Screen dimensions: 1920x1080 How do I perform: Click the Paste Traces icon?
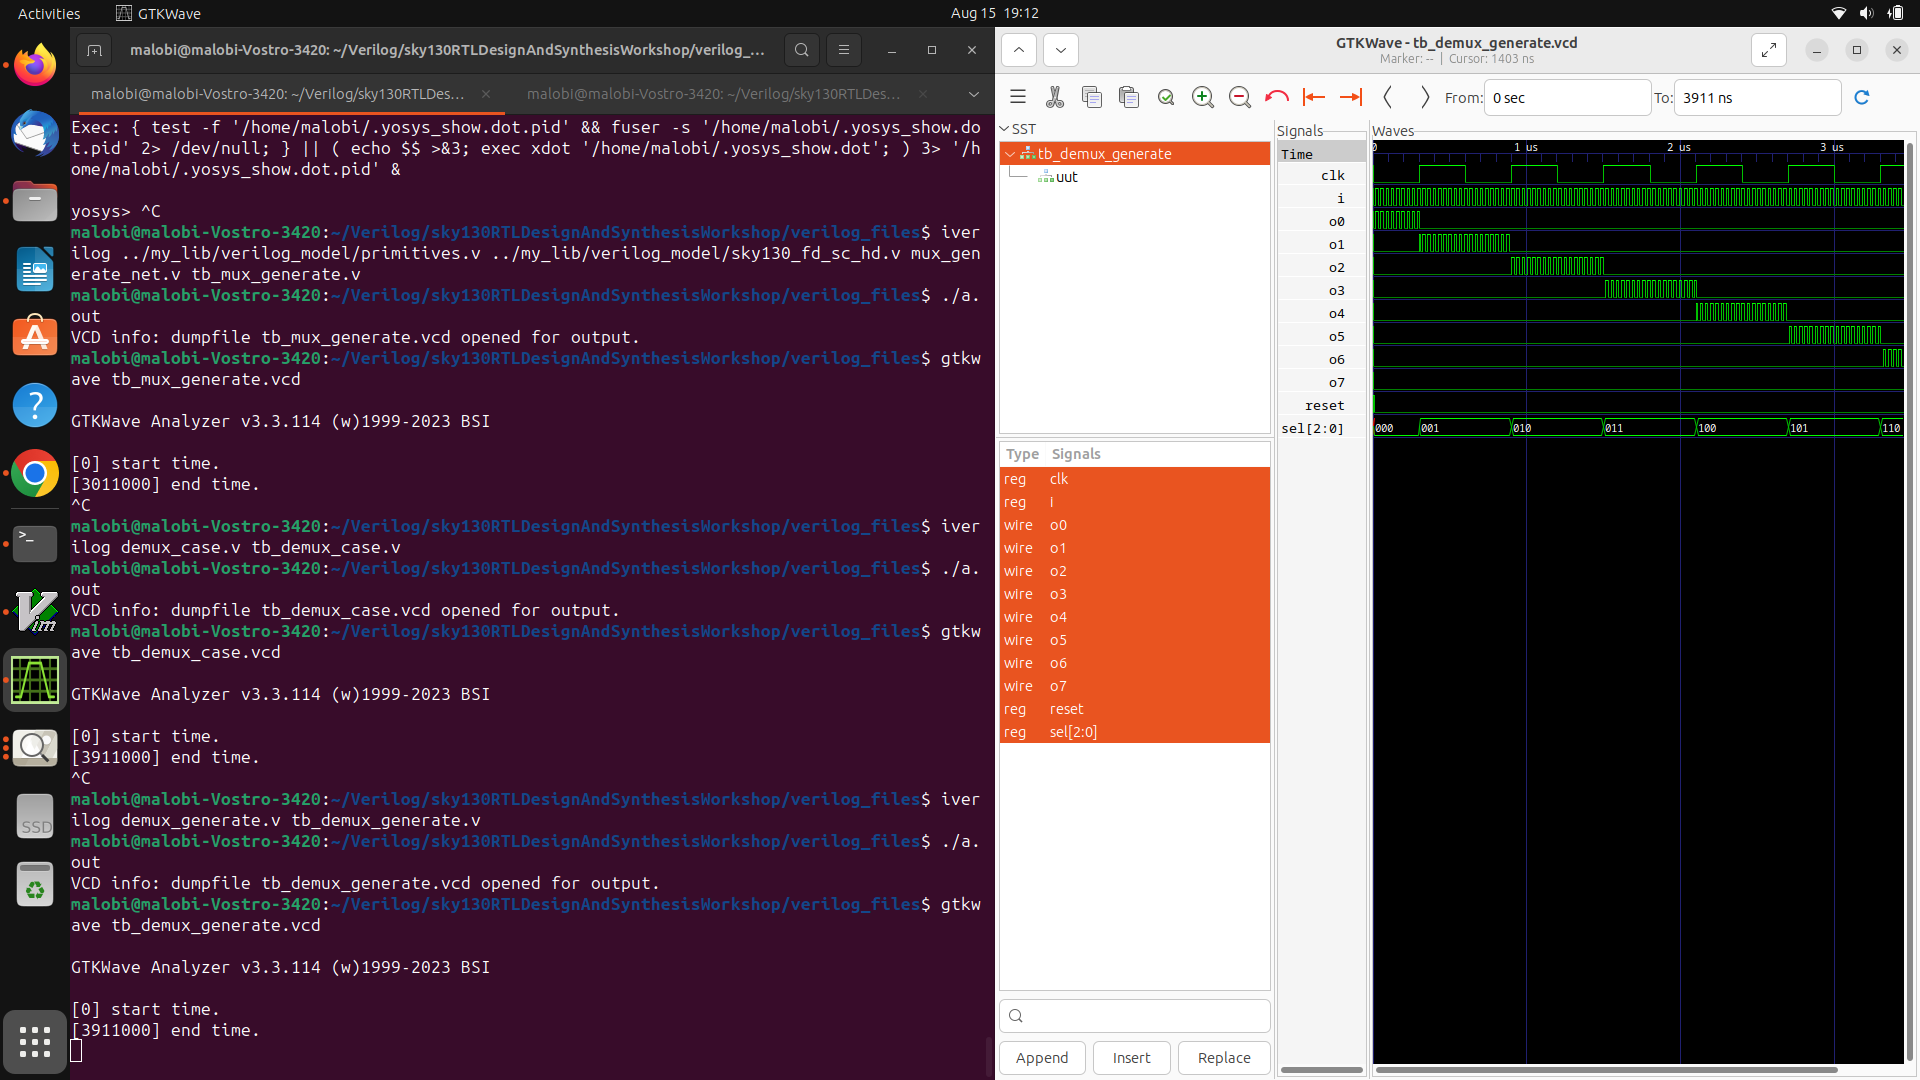[x=1129, y=97]
